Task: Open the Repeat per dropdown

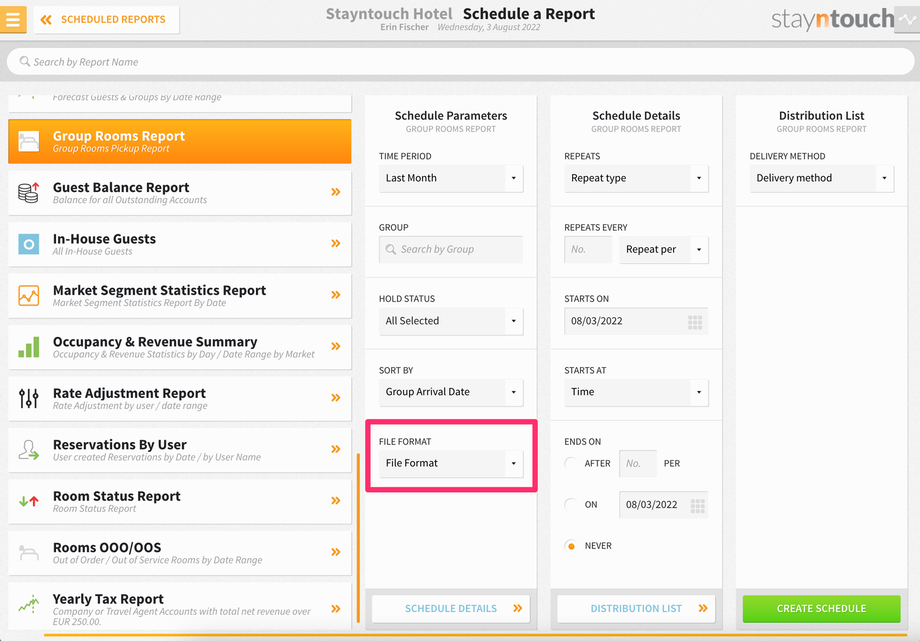Action: point(664,249)
